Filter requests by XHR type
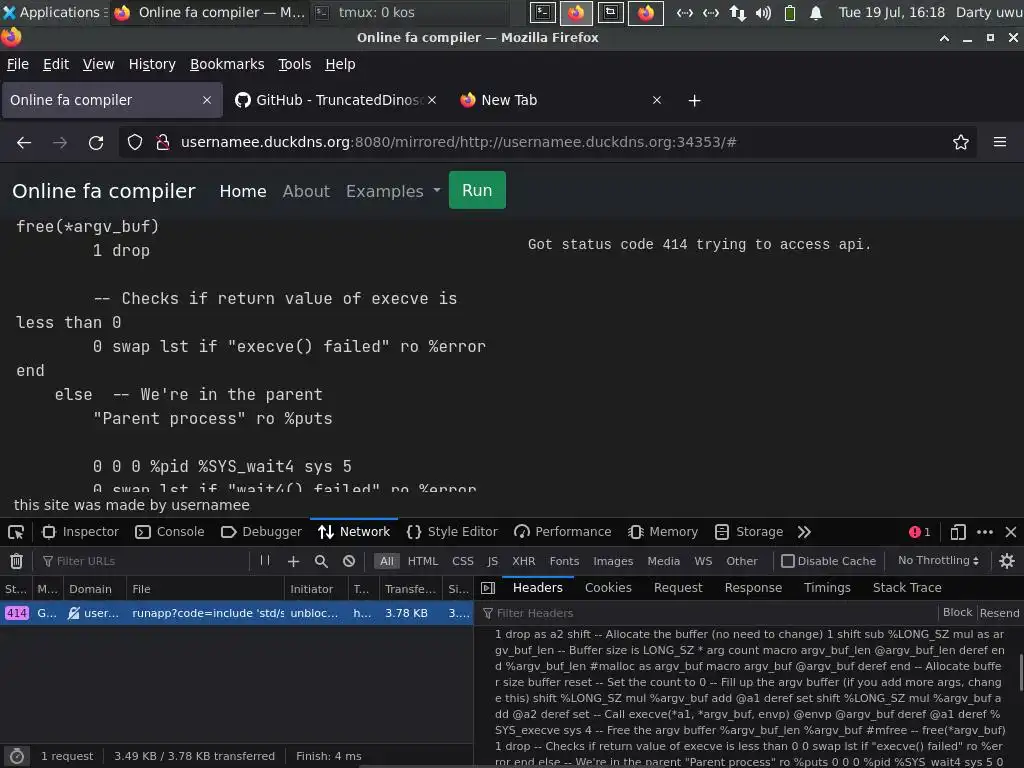The image size is (1024, 768). point(523,561)
